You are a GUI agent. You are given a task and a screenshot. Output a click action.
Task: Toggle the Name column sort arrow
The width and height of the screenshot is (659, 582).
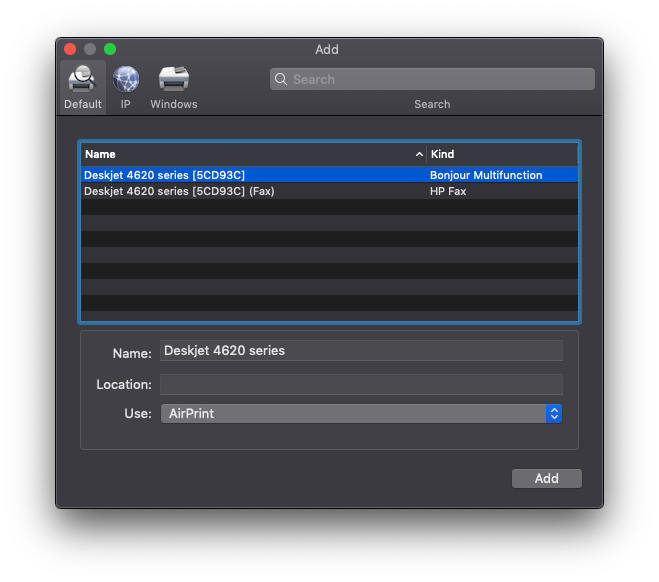click(x=419, y=154)
